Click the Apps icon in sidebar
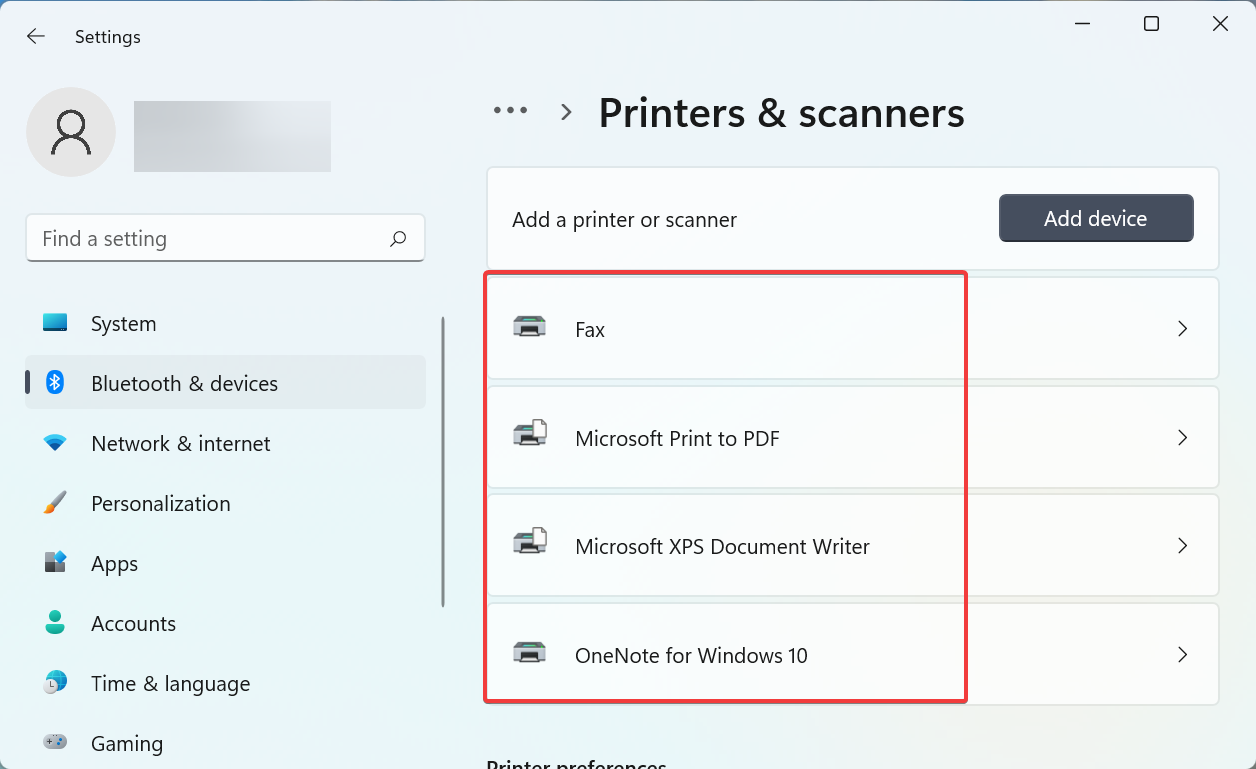This screenshot has height=769, width=1256. (55, 563)
